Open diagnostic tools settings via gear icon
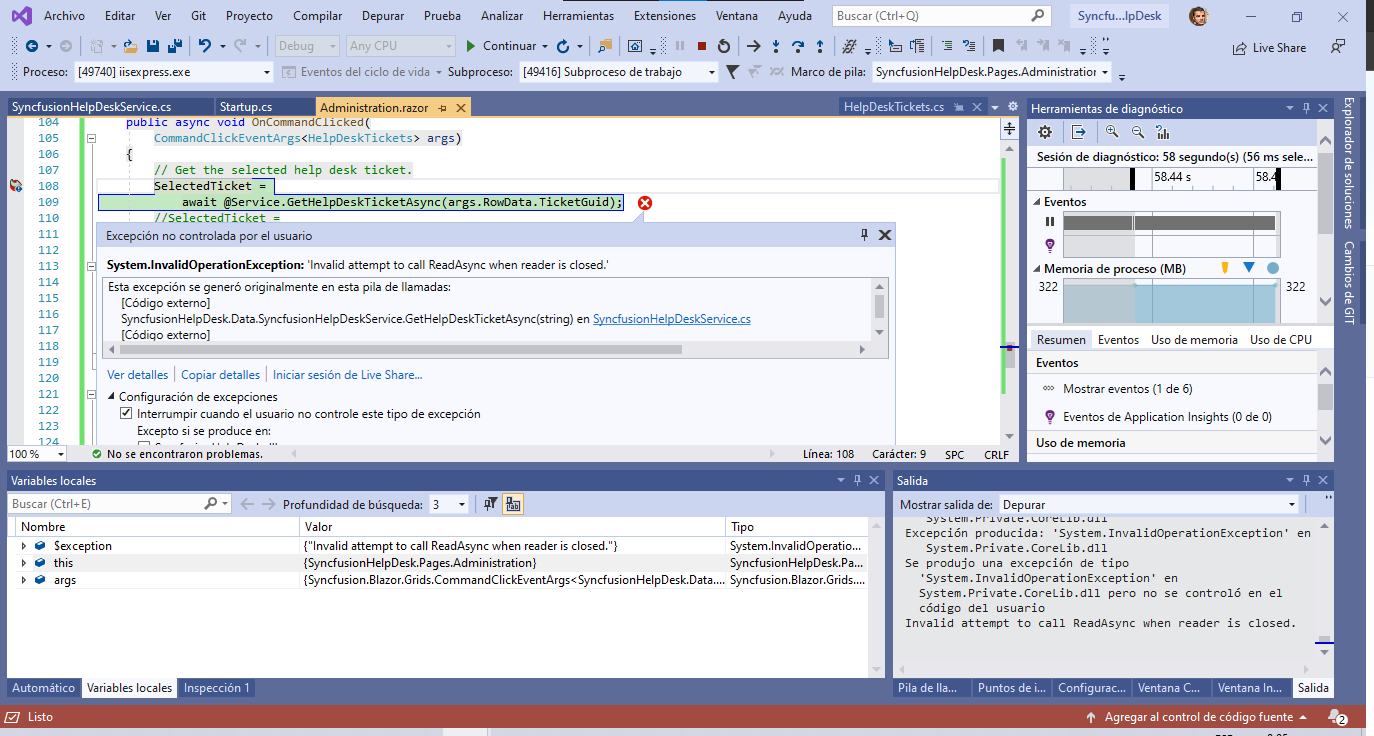The image size is (1374, 736). click(x=1044, y=132)
